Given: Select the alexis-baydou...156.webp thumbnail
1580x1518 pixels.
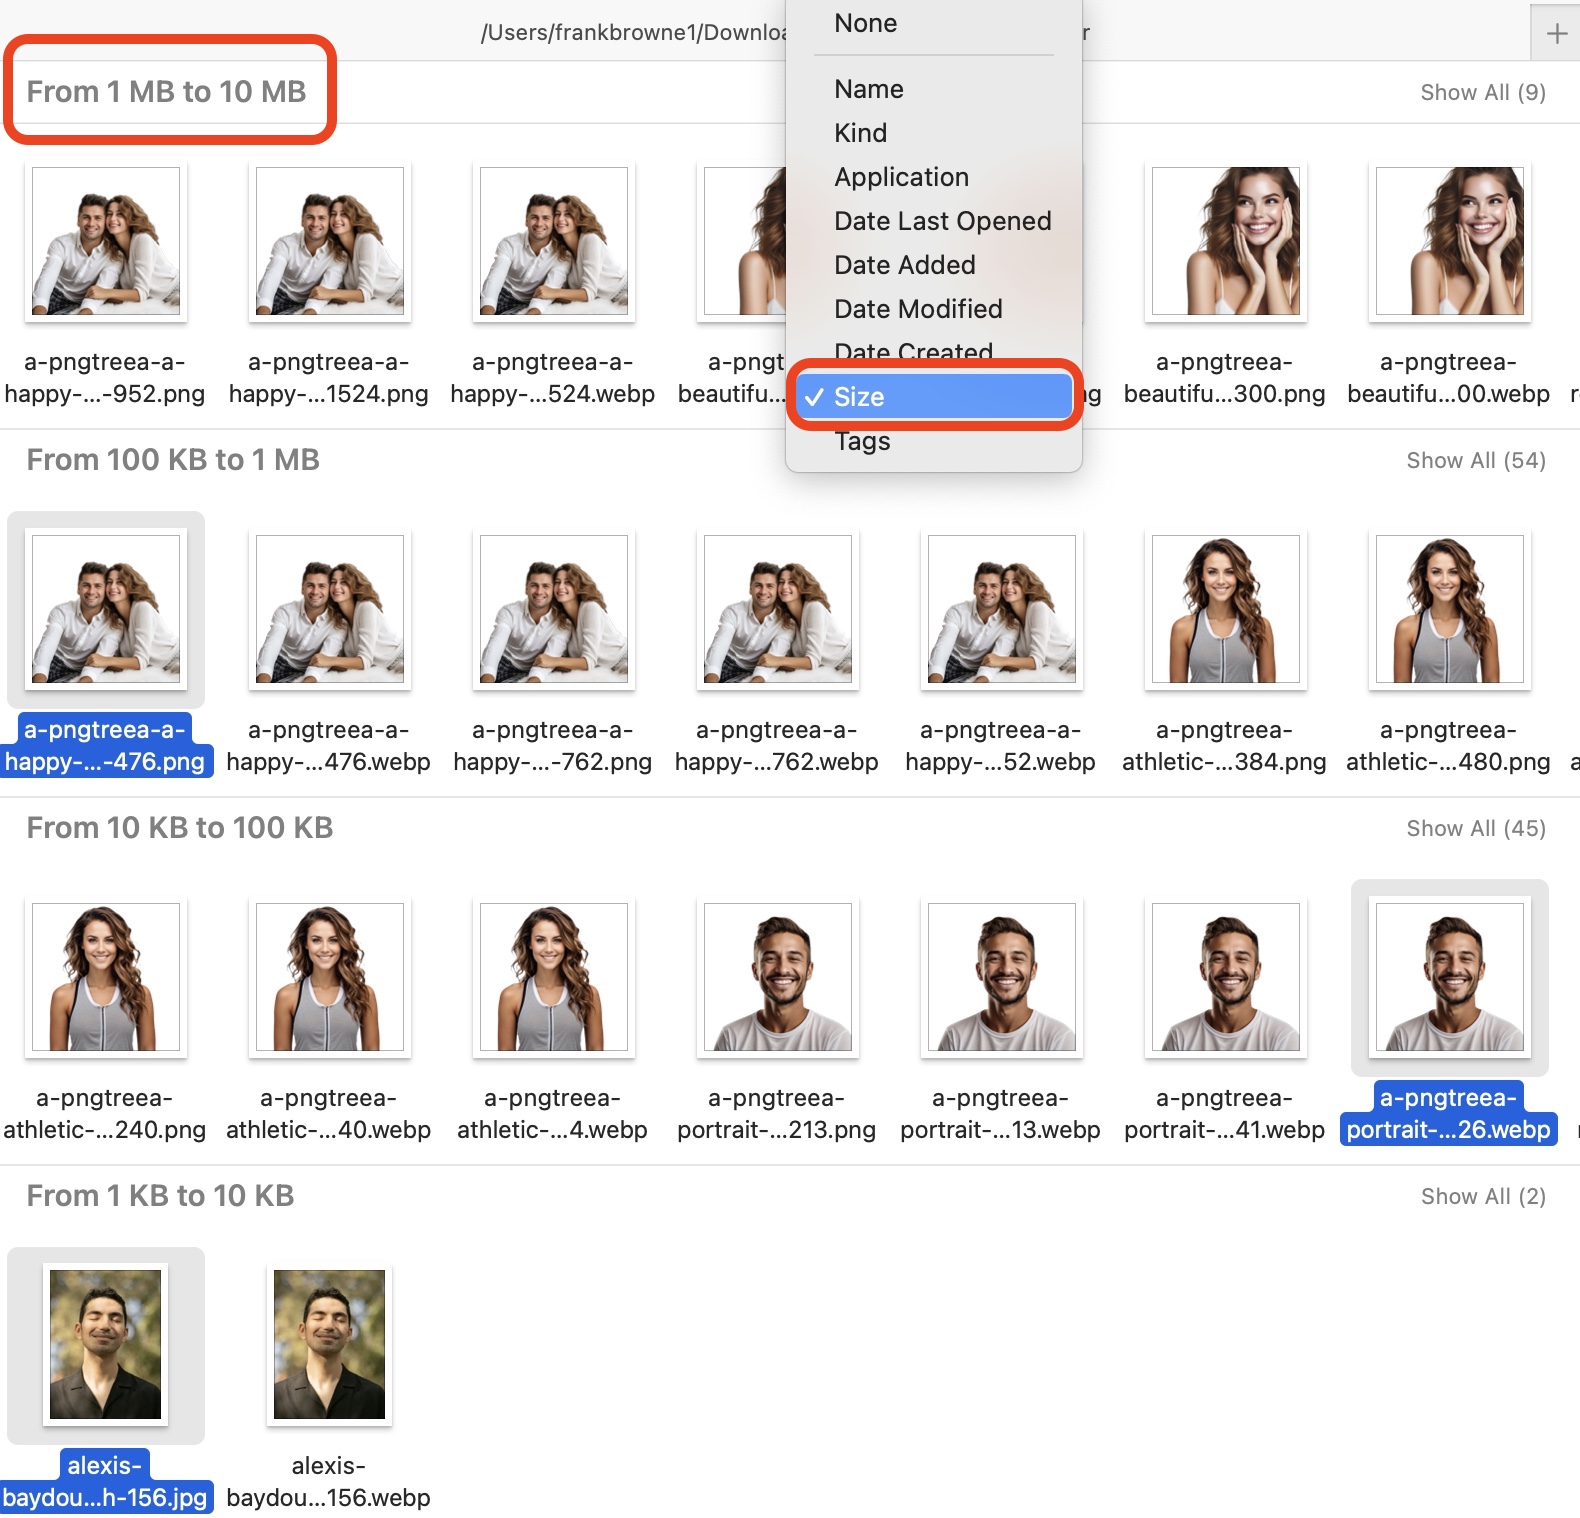Looking at the screenshot, I should (x=329, y=1344).
